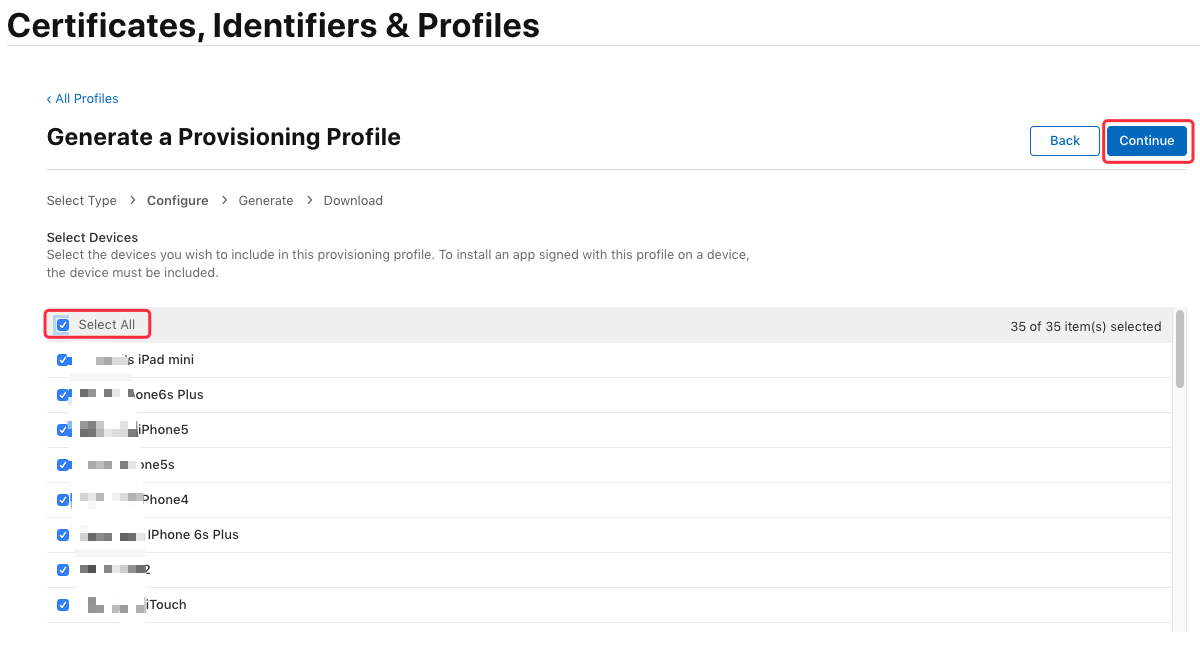Click the chevron arrow before Download step

click(x=309, y=201)
